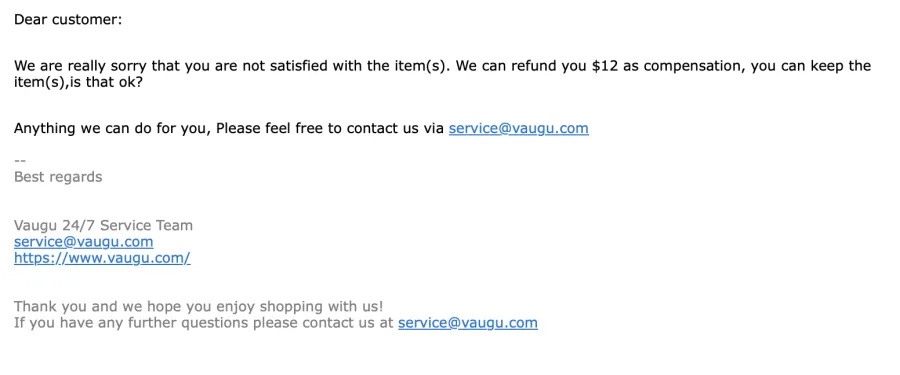900x375 pixels.
Task: Click the 'Please feel free to contact us' phrase
Action: pos(317,128)
